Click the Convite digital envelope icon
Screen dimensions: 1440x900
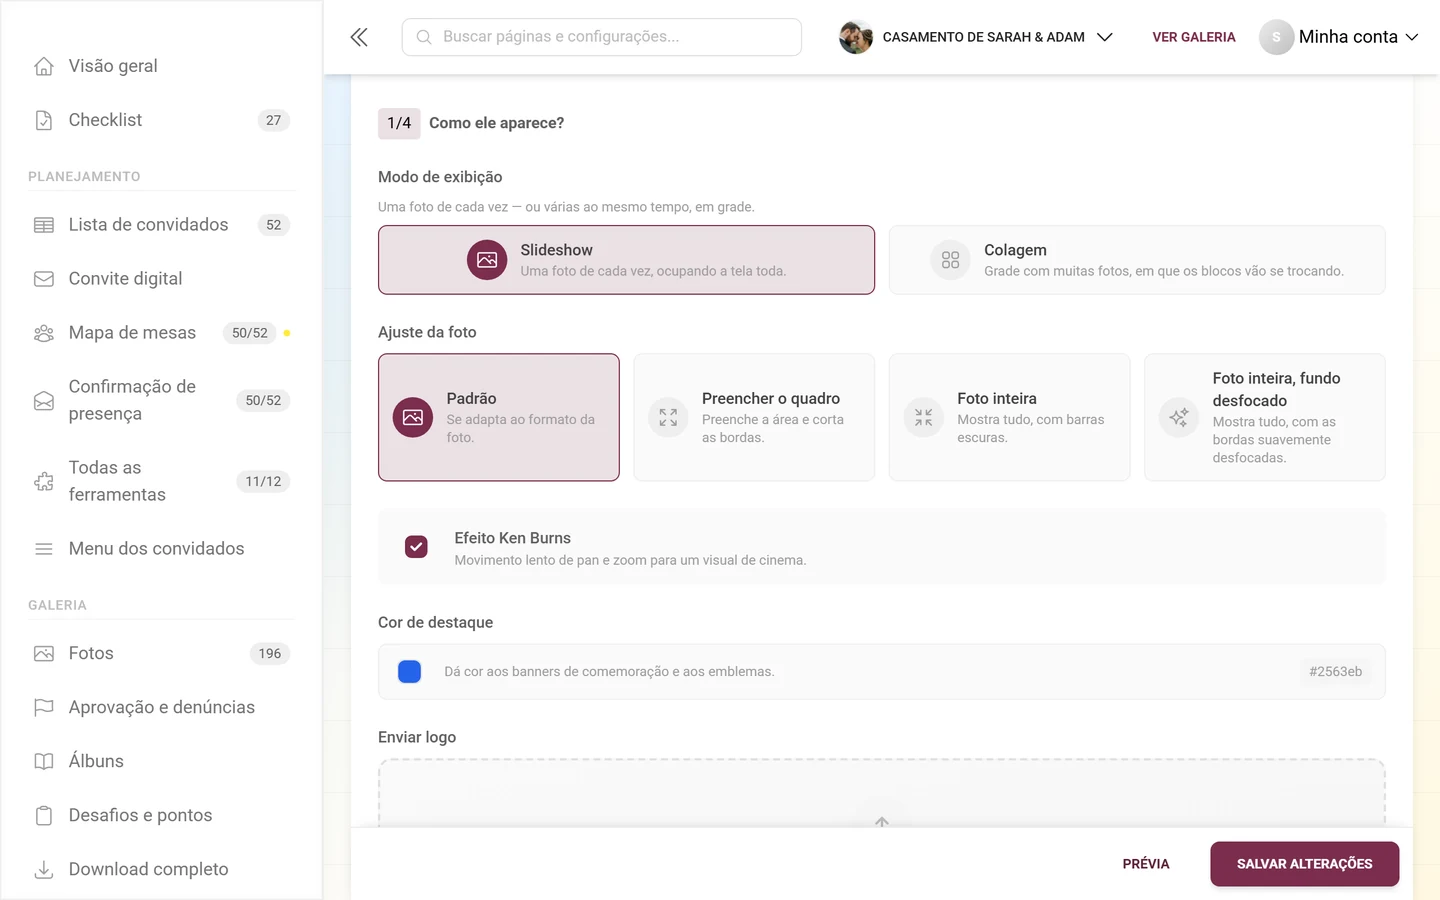pyautogui.click(x=44, y=279)
